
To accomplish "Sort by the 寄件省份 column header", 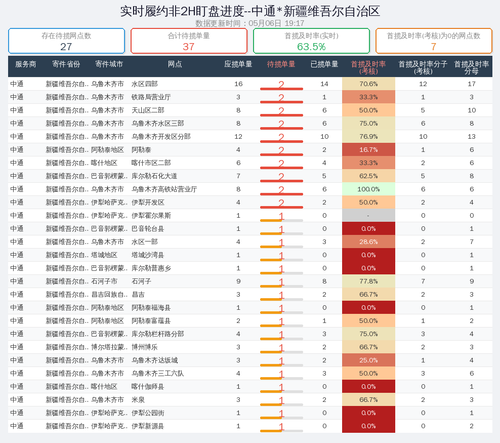I will coord(66,64).
